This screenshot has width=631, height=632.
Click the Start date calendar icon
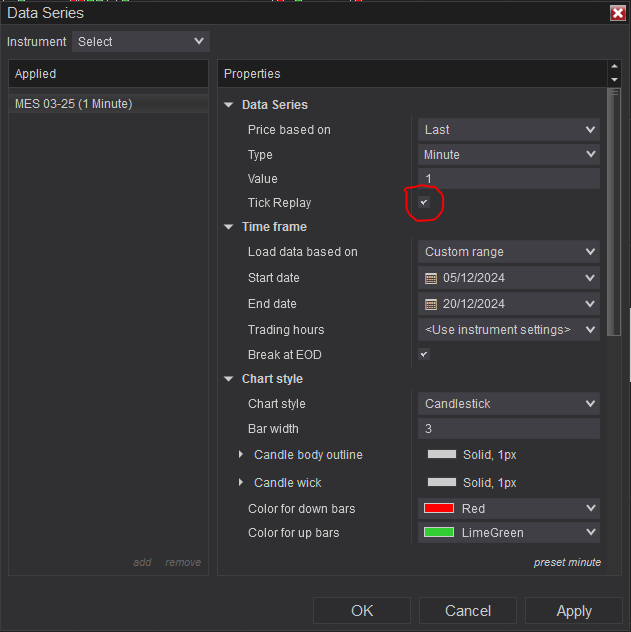(431, 278)
